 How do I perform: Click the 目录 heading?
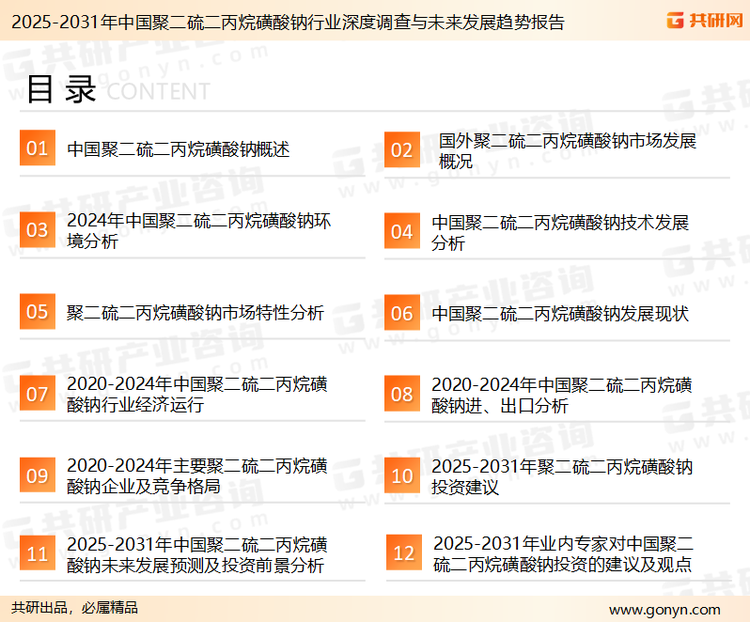tap(61, 89)
